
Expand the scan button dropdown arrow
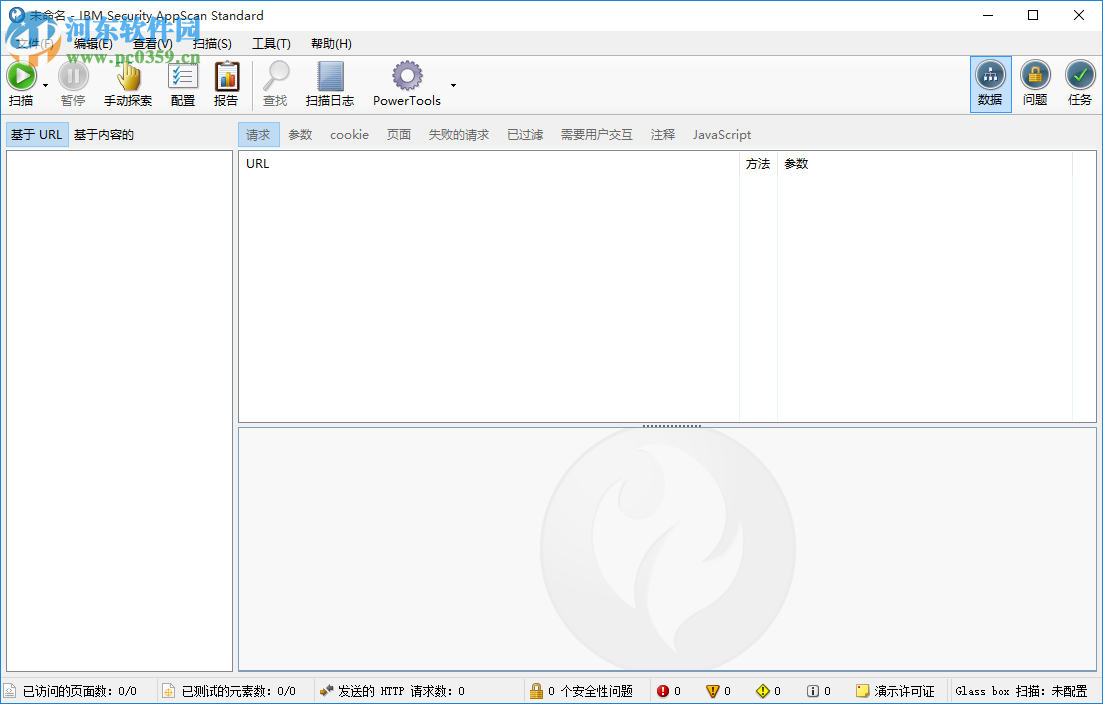pyautogui.click(x=44, y=87)
